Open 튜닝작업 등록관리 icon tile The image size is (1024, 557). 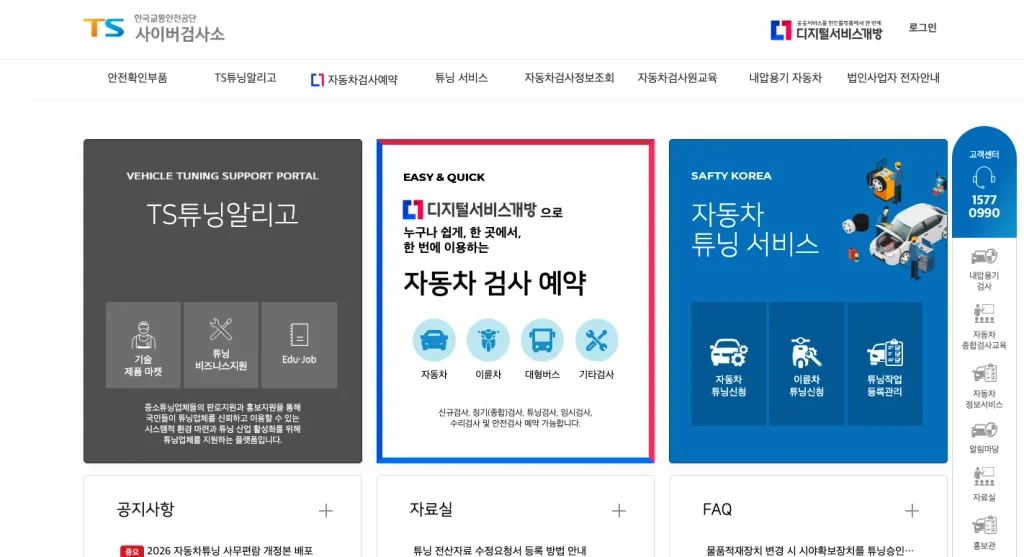(884, 364)
